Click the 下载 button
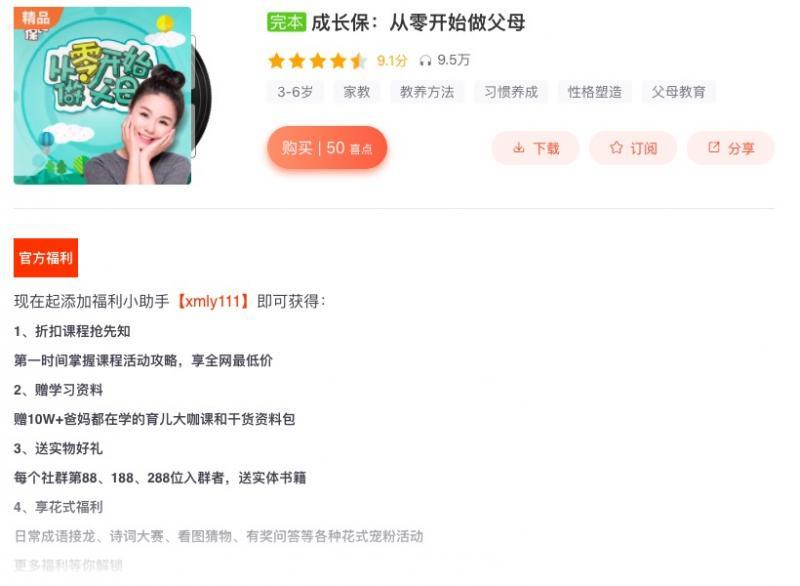Screen dimensions: 800x586 (536, 148)
